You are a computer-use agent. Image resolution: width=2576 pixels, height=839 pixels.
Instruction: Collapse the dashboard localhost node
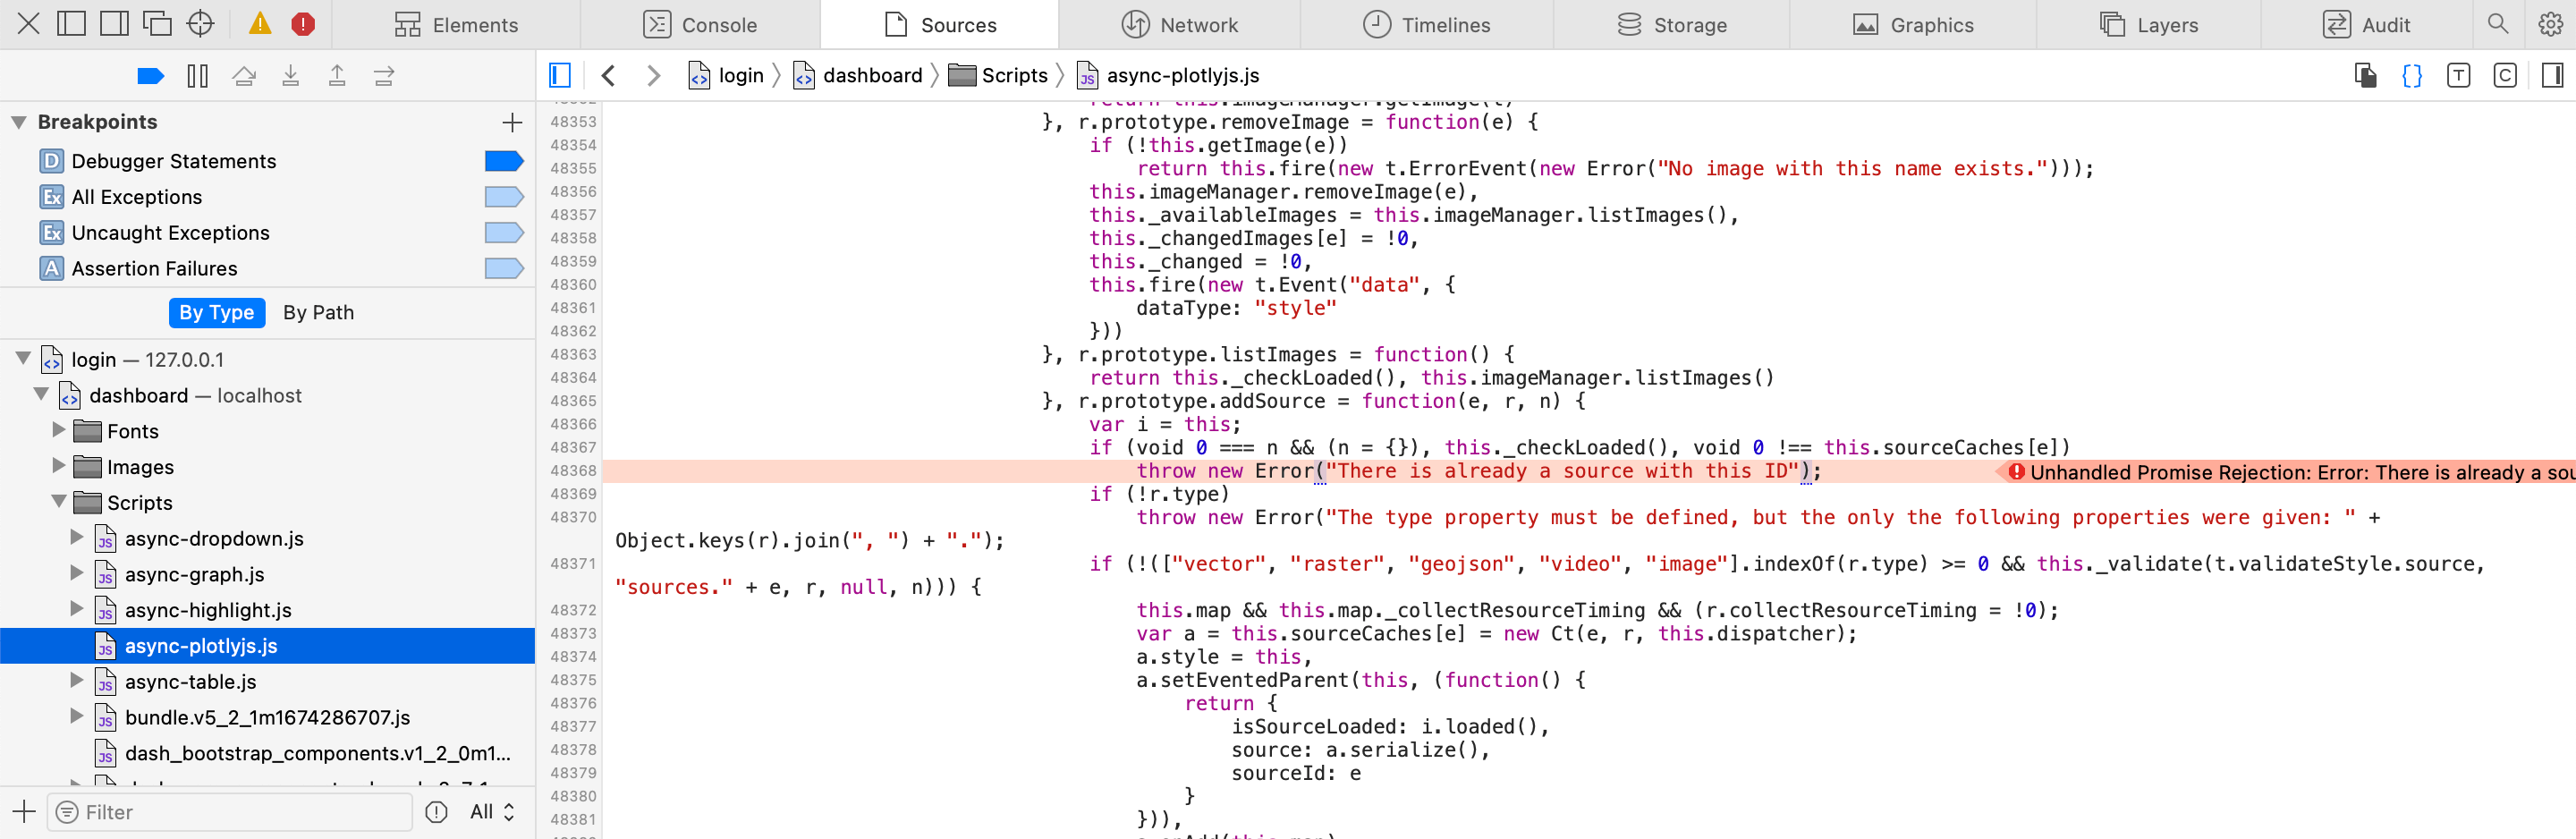tap(41, 395)
